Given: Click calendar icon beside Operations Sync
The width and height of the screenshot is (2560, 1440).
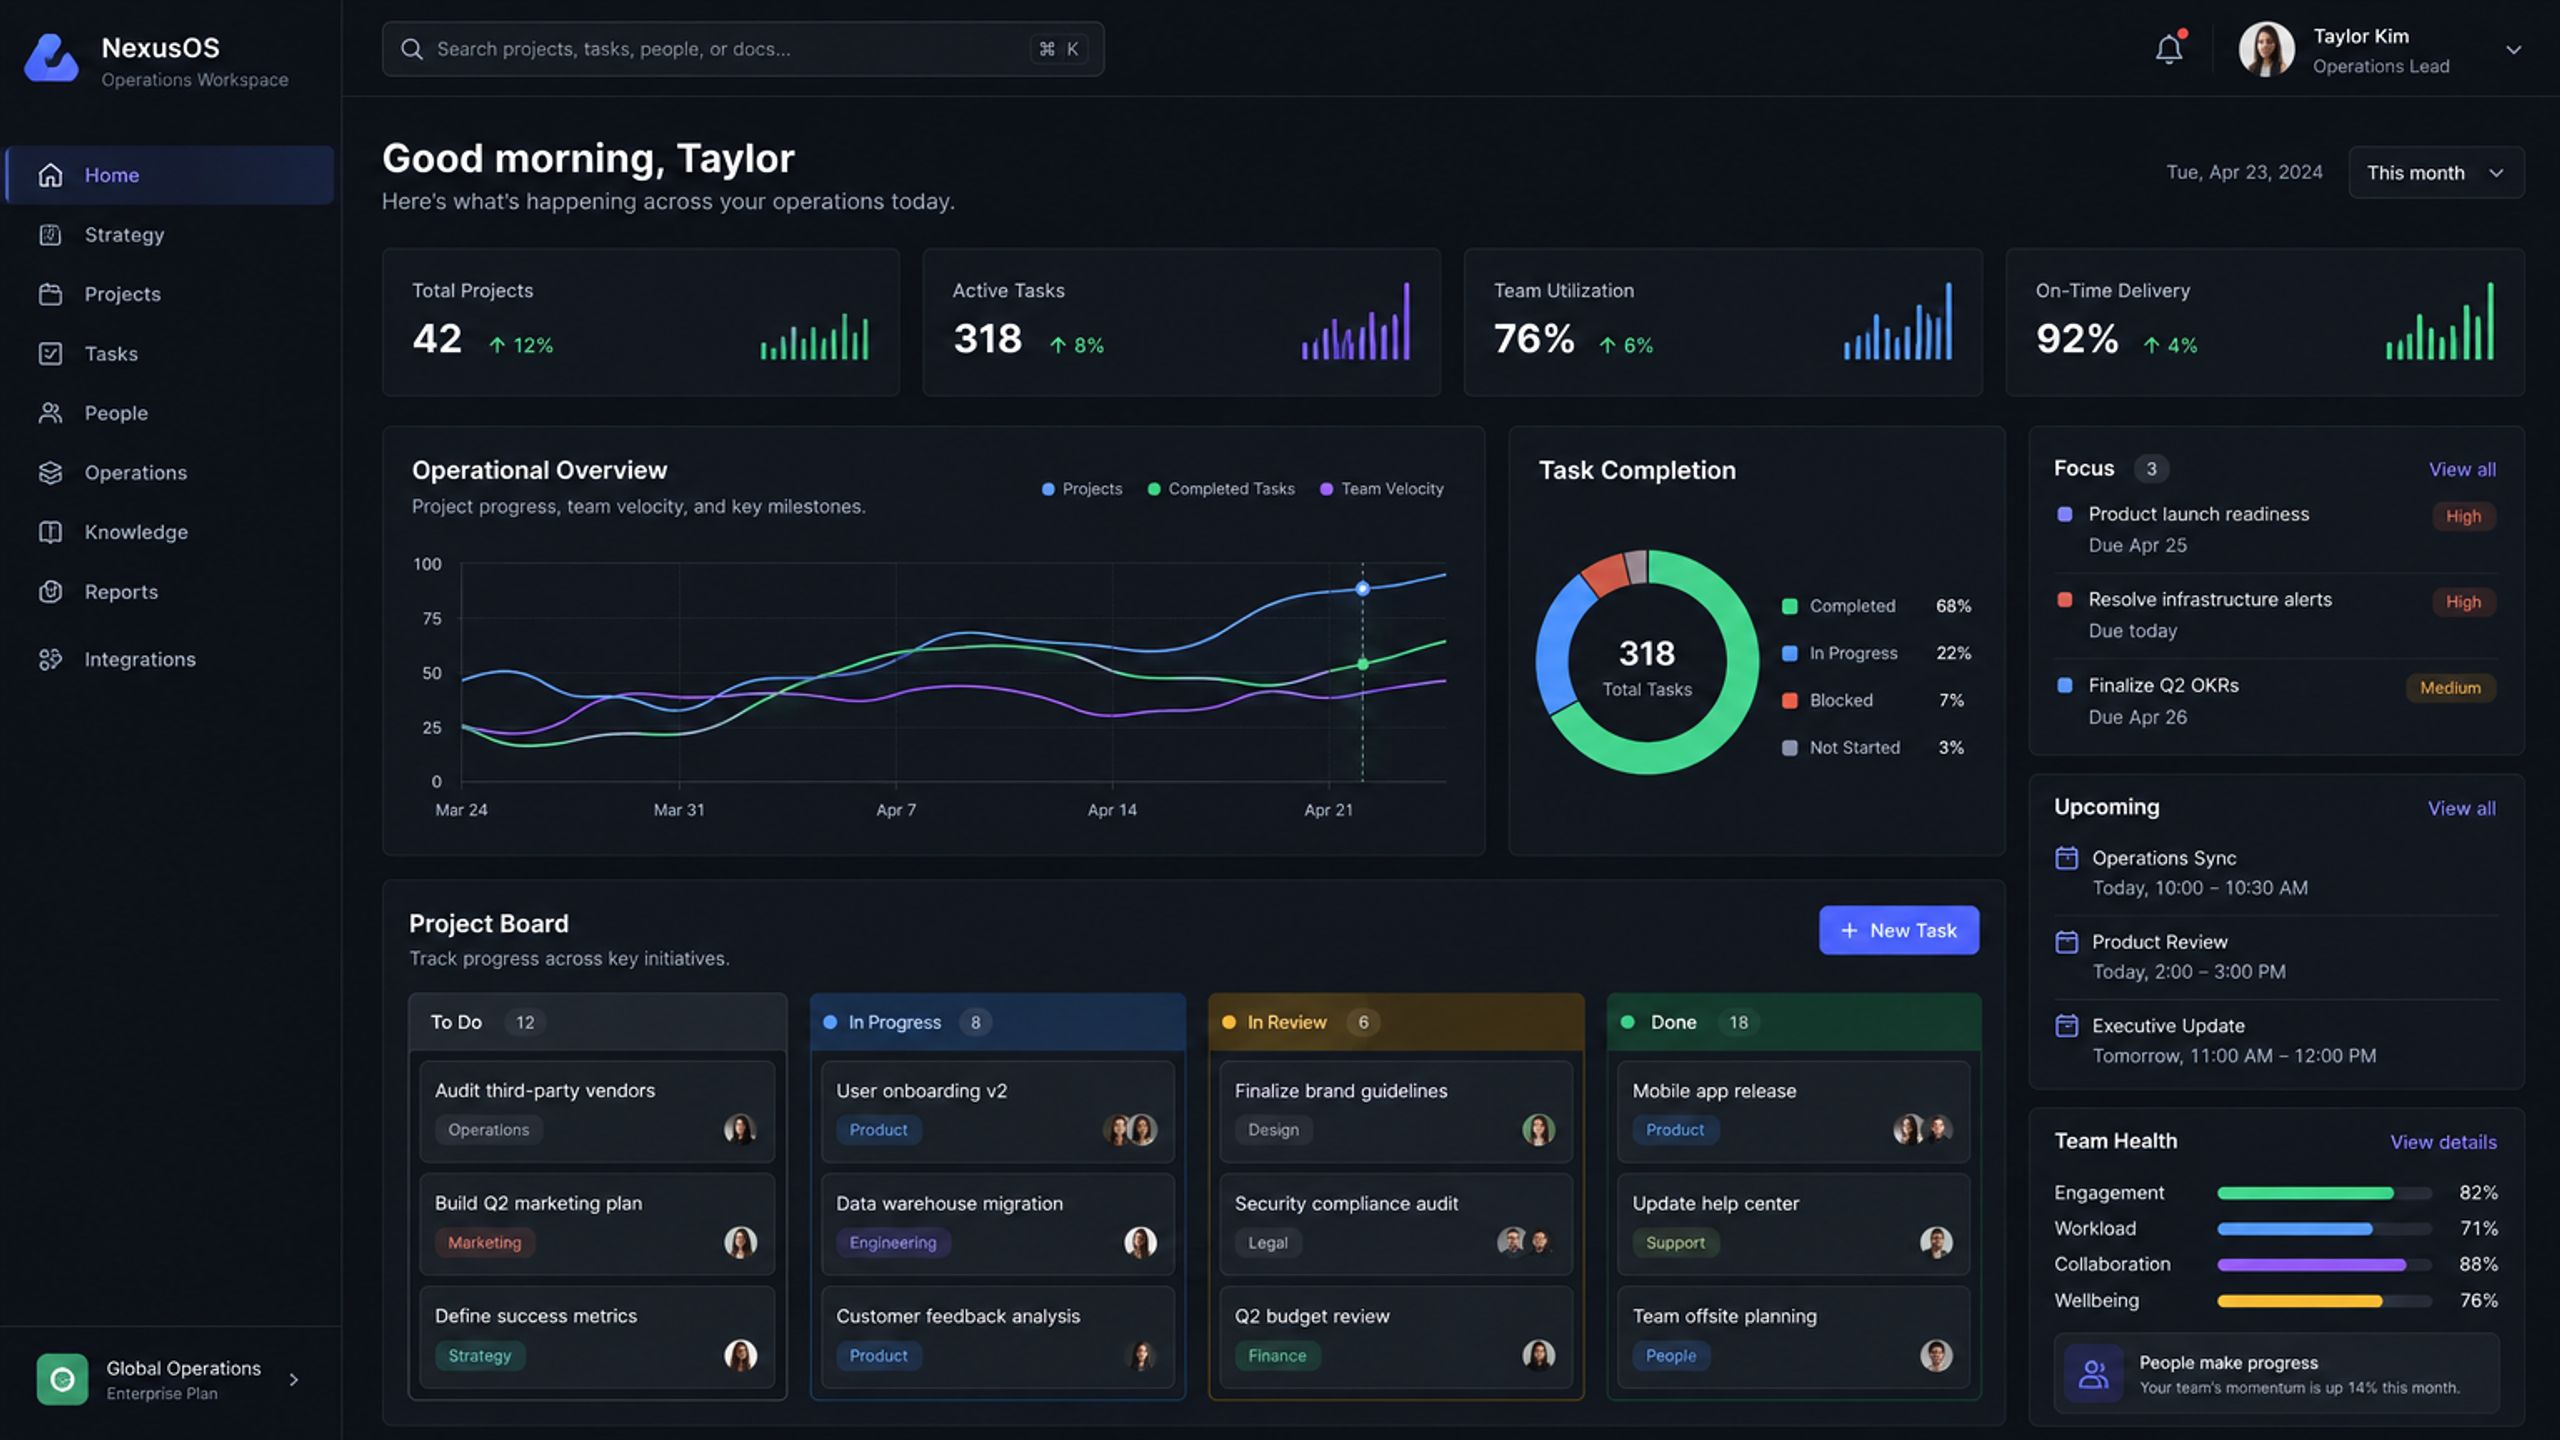Looking at the screenshot, I should [2066, 858].
